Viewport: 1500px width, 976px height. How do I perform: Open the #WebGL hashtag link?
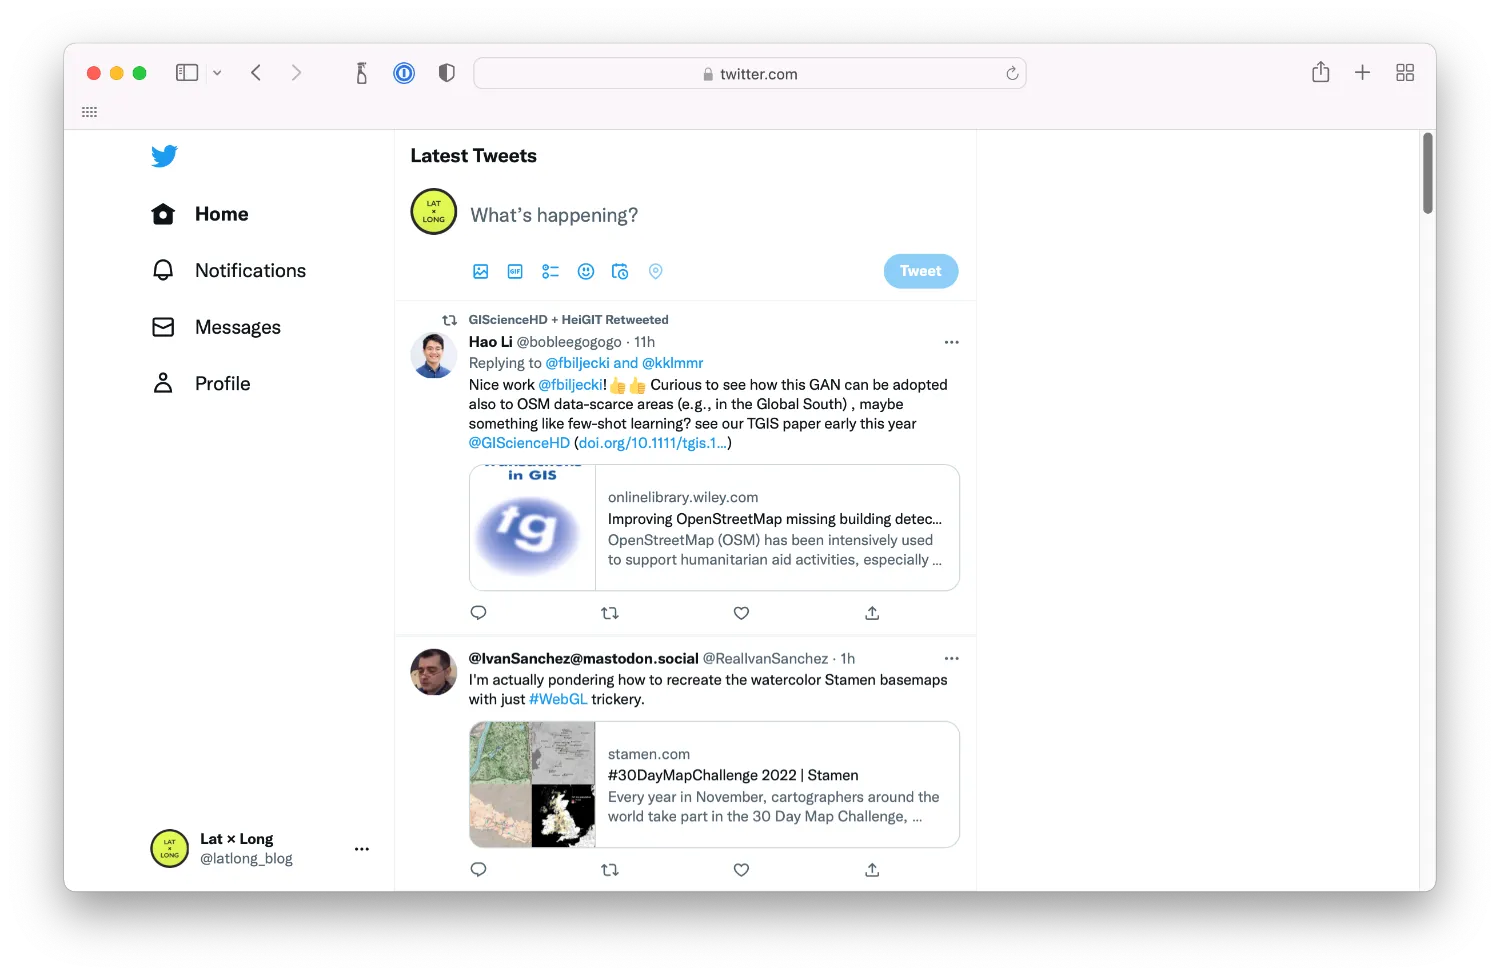point(558,699)
